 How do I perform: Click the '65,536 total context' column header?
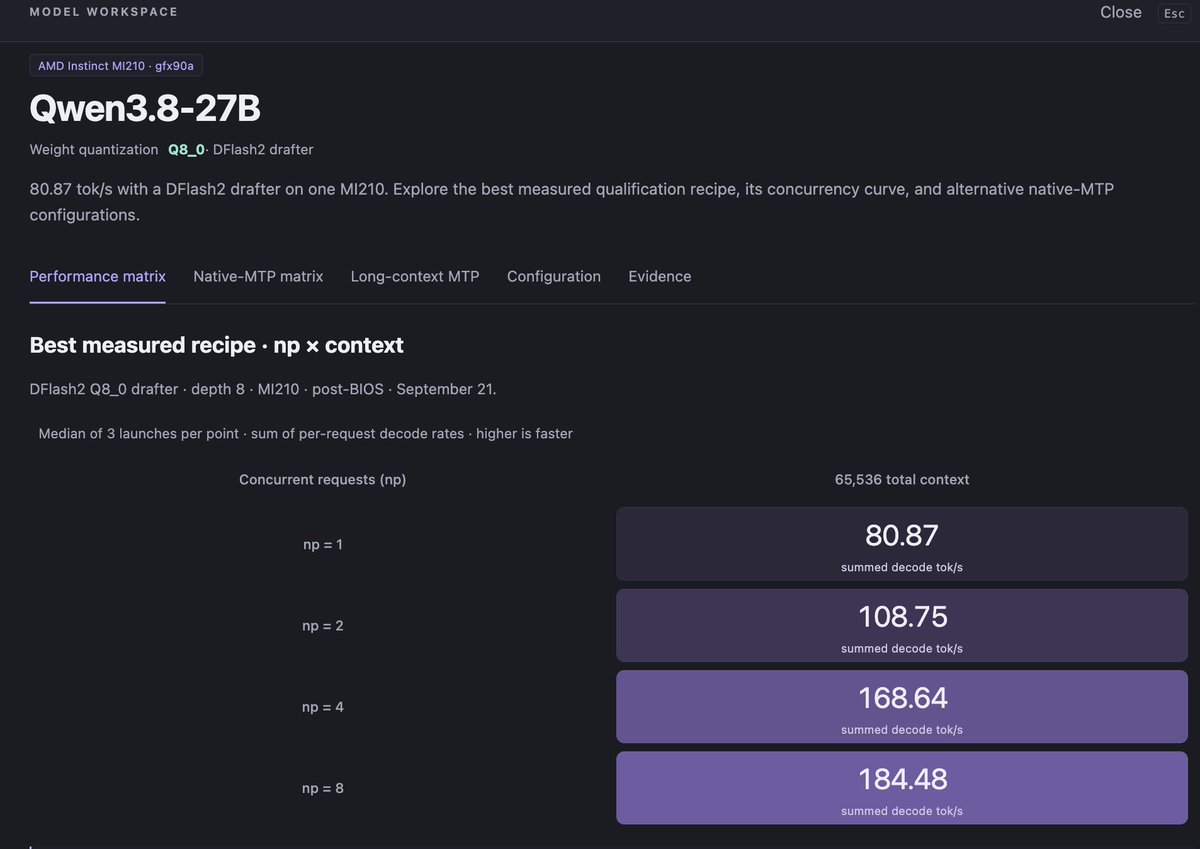902,479
